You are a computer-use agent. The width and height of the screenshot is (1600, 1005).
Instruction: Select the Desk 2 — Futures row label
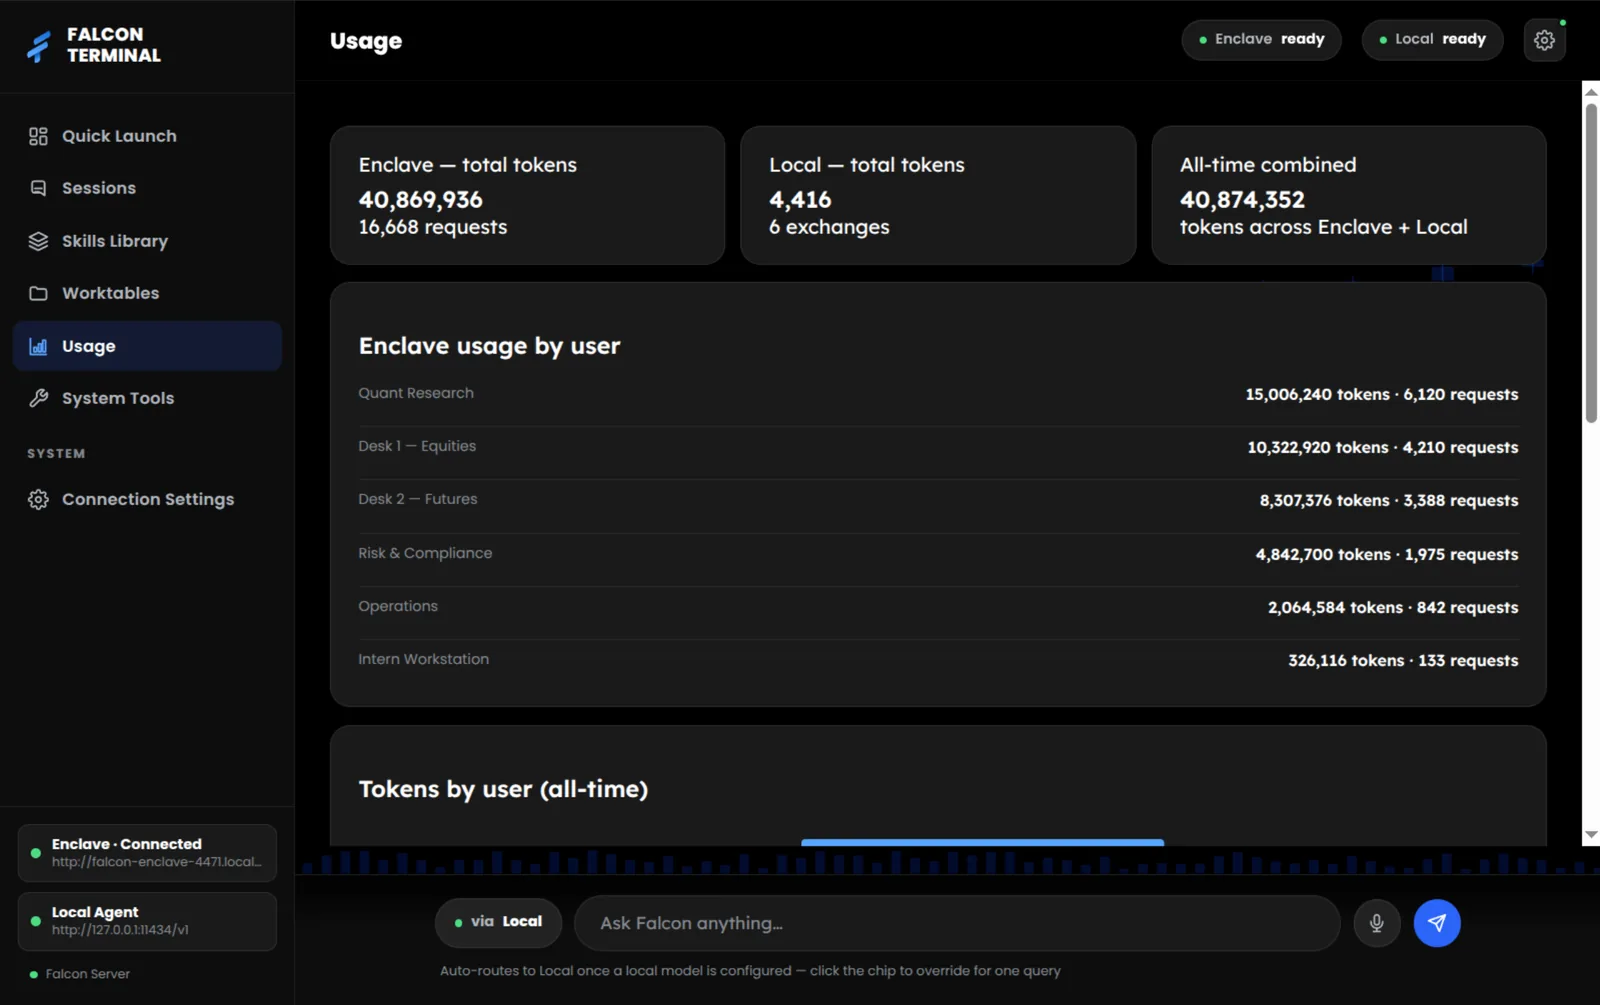tap(418, 499)
